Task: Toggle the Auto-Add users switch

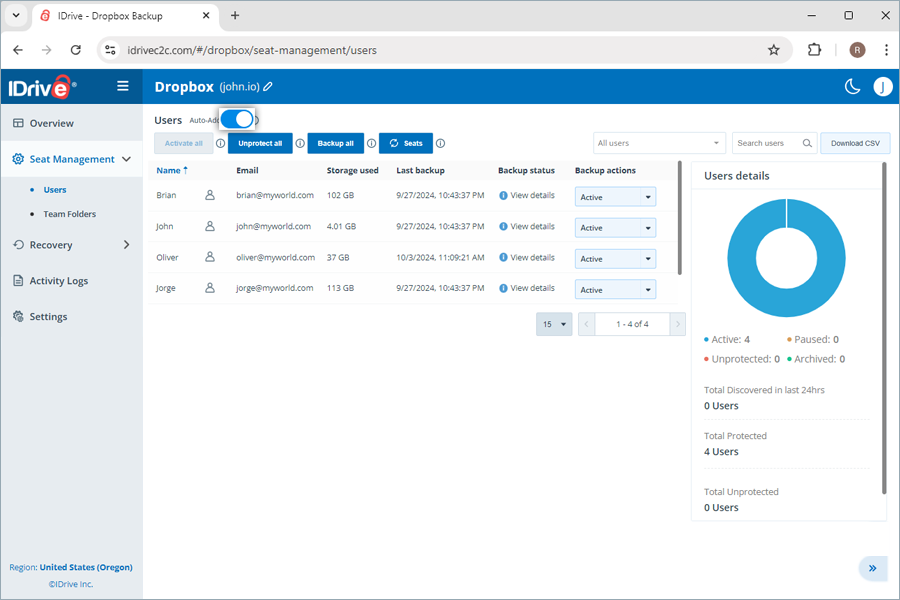Action: (237, 119)
